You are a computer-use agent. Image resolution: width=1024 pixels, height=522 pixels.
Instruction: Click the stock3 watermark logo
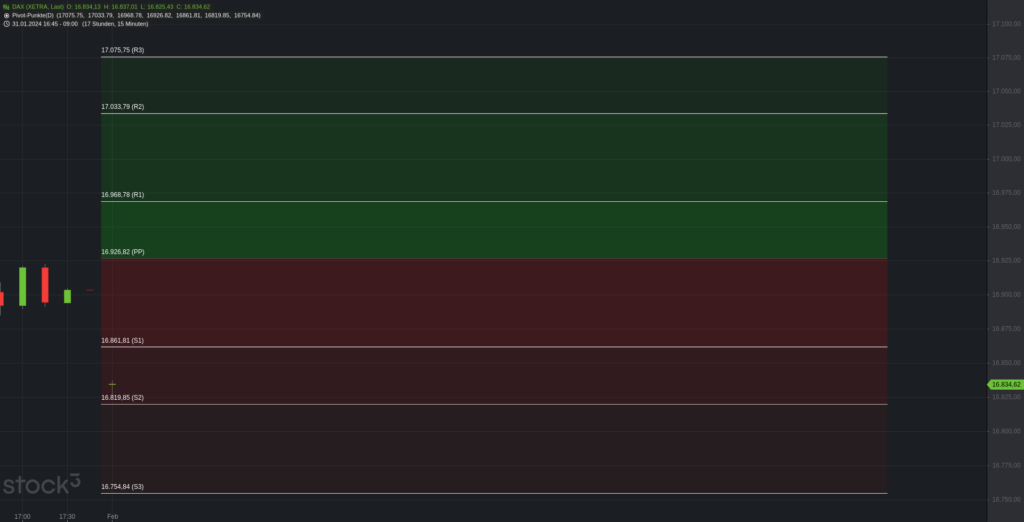[x=42, y=484]
